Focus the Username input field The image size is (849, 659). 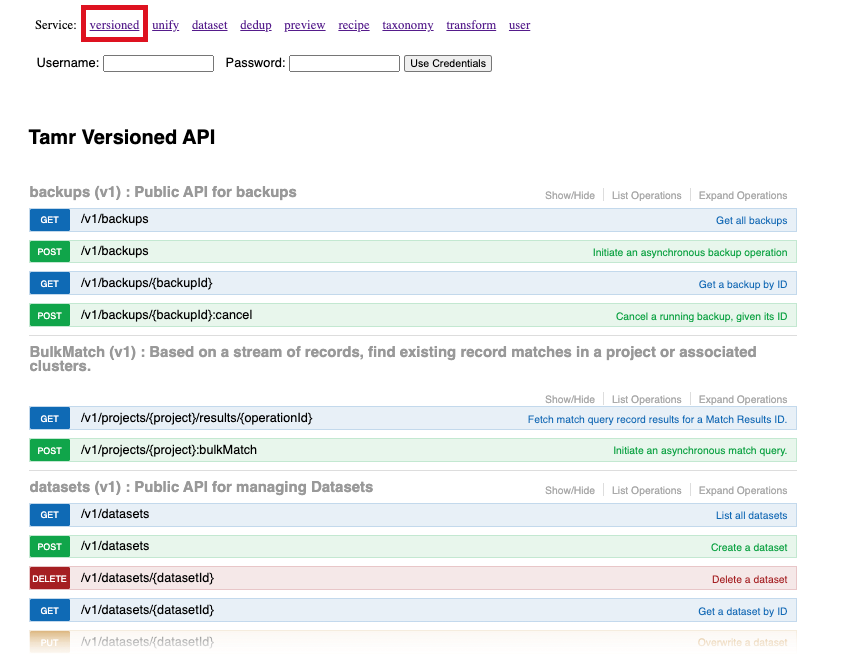coord(159,63)
